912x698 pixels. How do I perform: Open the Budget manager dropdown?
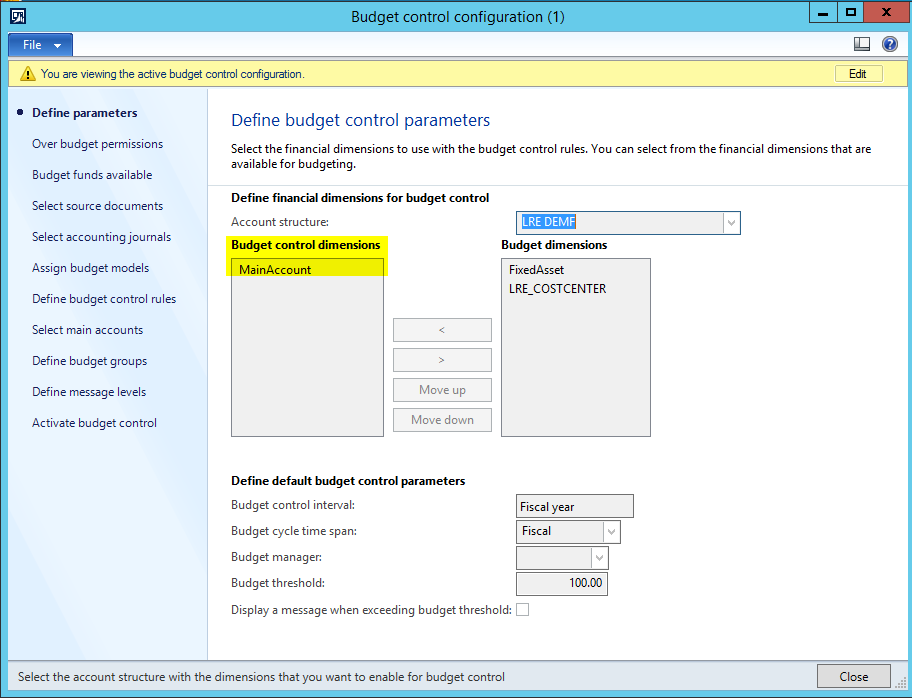[599, 557]
